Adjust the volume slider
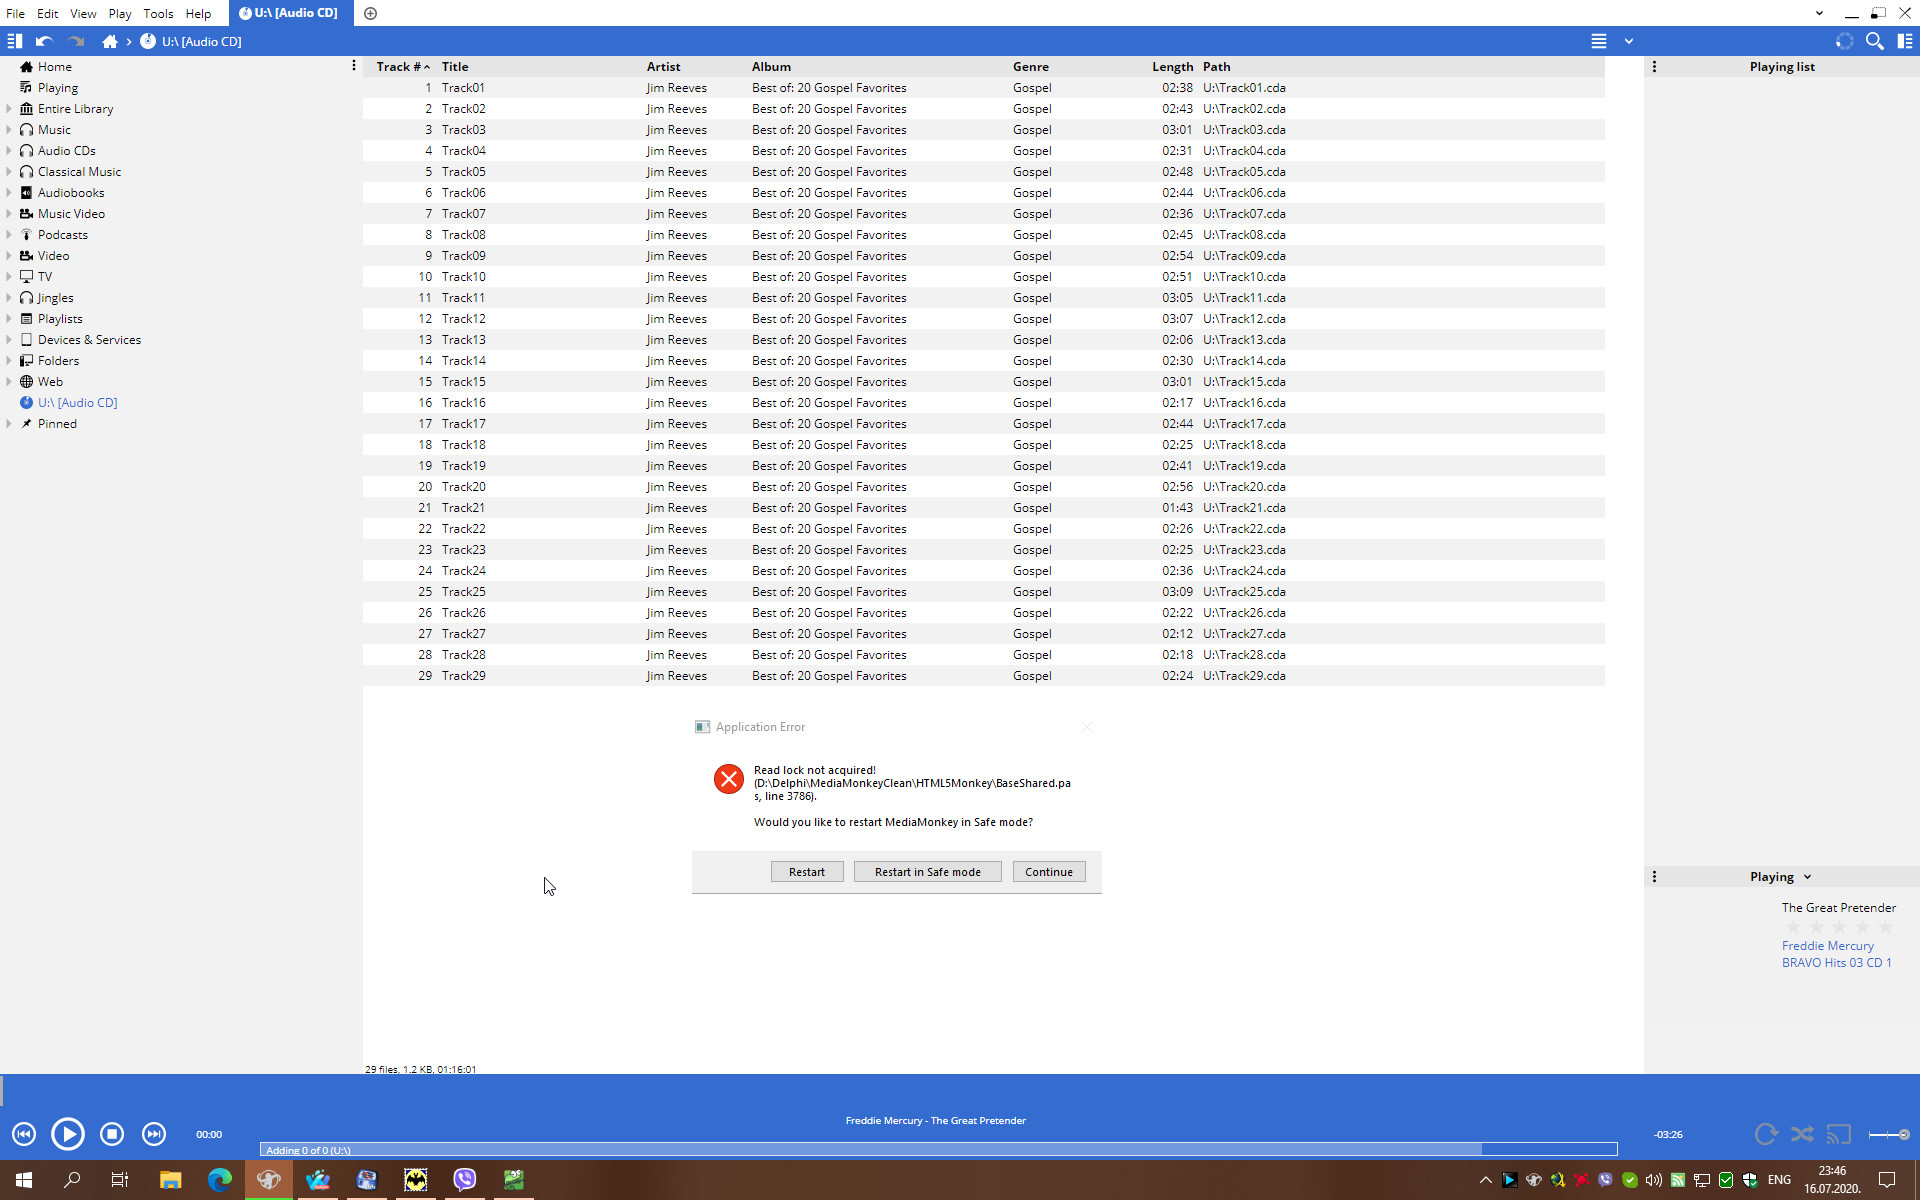1920x1200 pixels. [1889, 1134]
